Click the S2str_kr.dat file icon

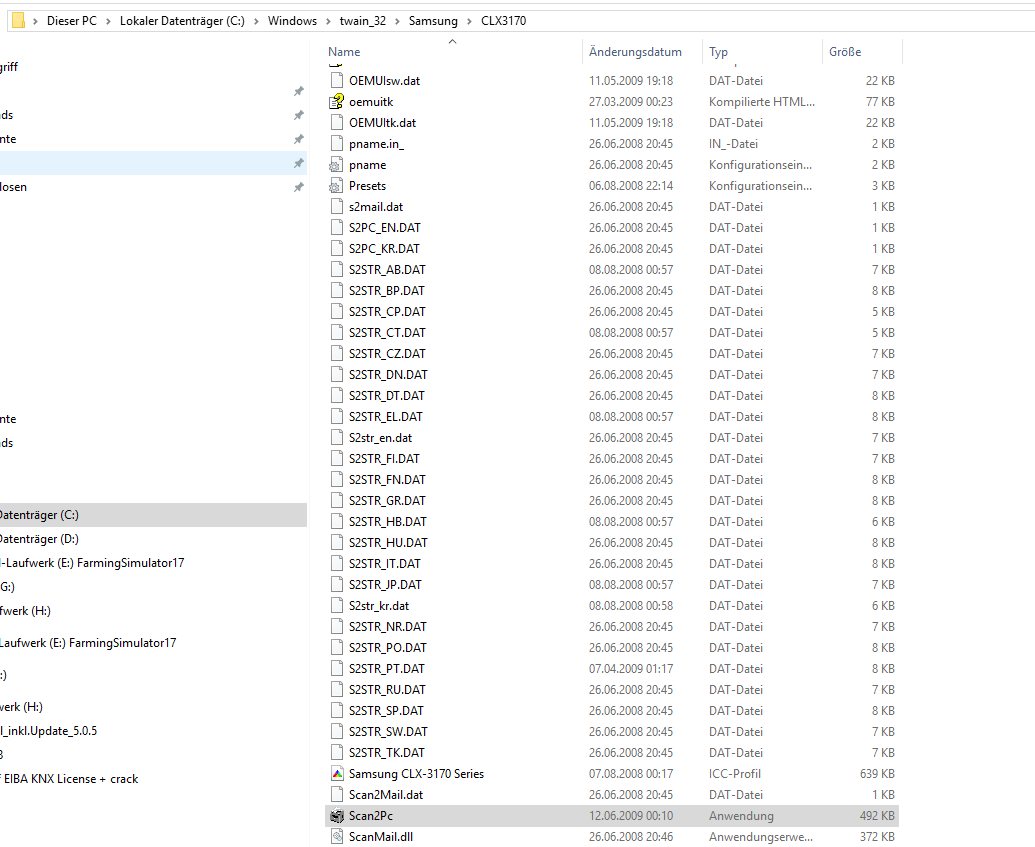[337, 605]
